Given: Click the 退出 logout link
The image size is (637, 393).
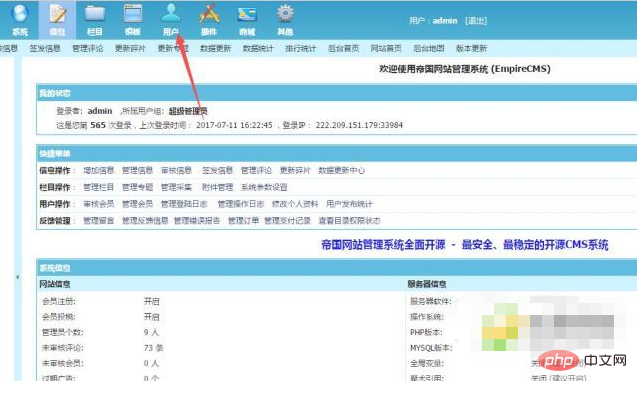Looking at the screenshot, I should point(476,21).
